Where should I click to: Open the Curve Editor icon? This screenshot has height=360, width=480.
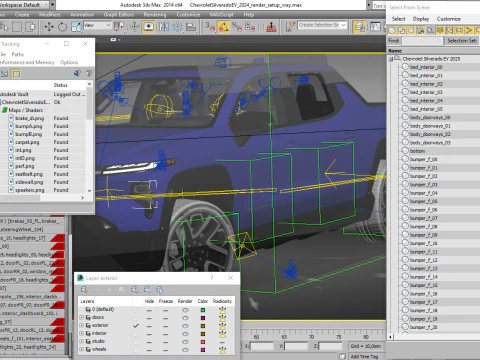pyautogui.click(x=375, y=27)
